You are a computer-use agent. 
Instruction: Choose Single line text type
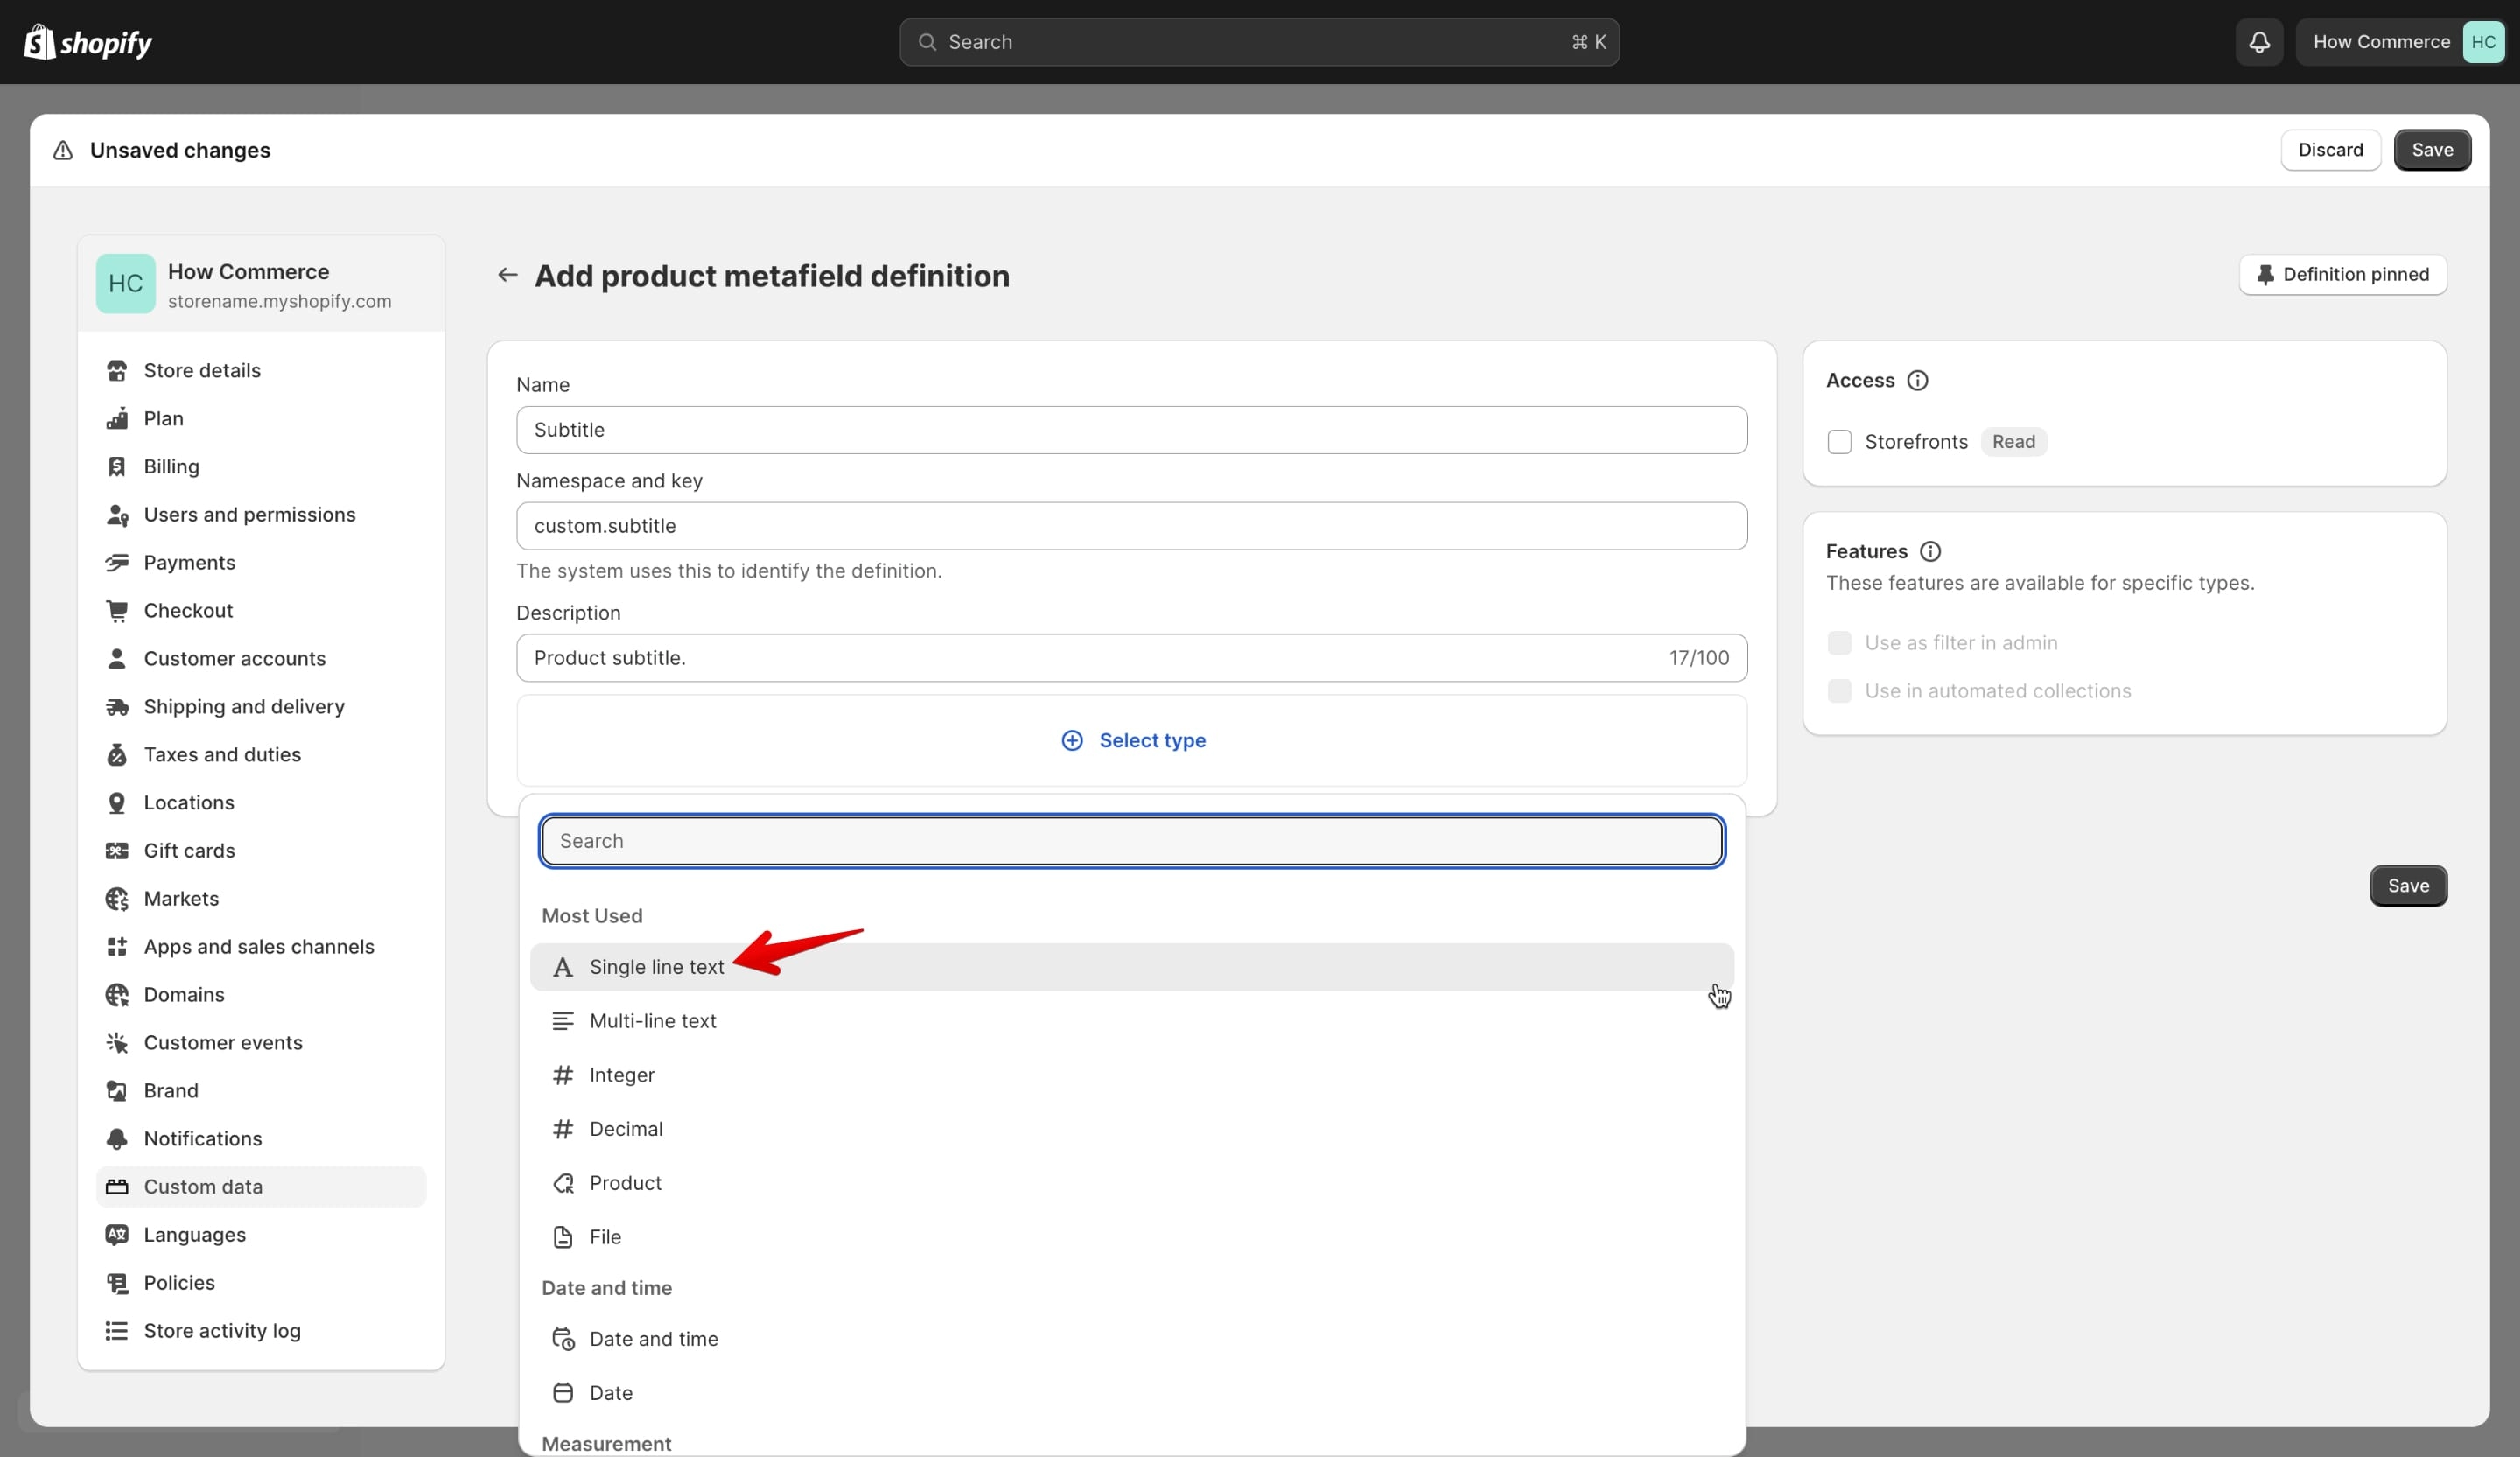click(1131, 967)
